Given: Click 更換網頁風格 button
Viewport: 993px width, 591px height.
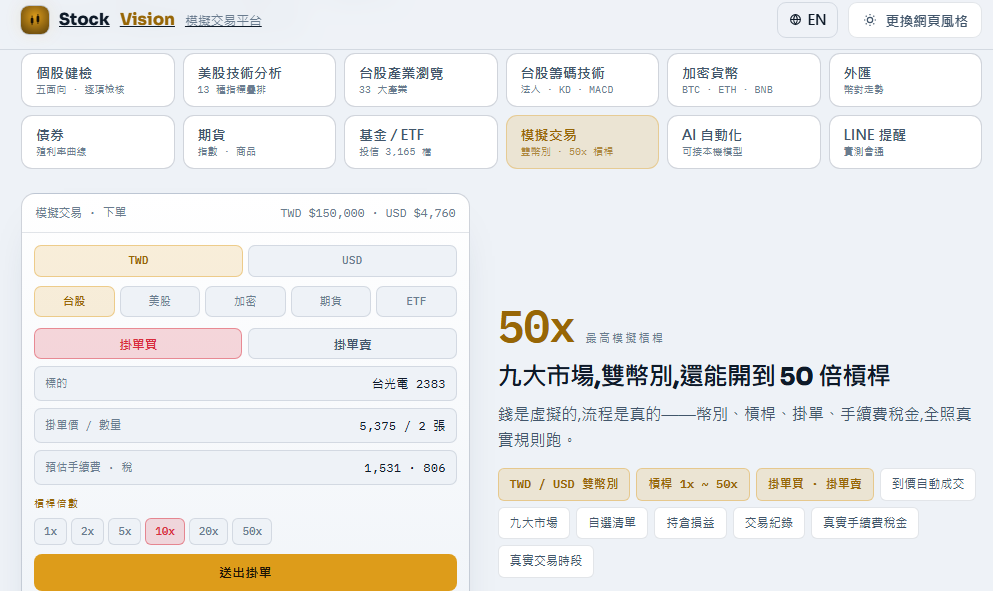Looking at the screenshot, I should 914,20.
